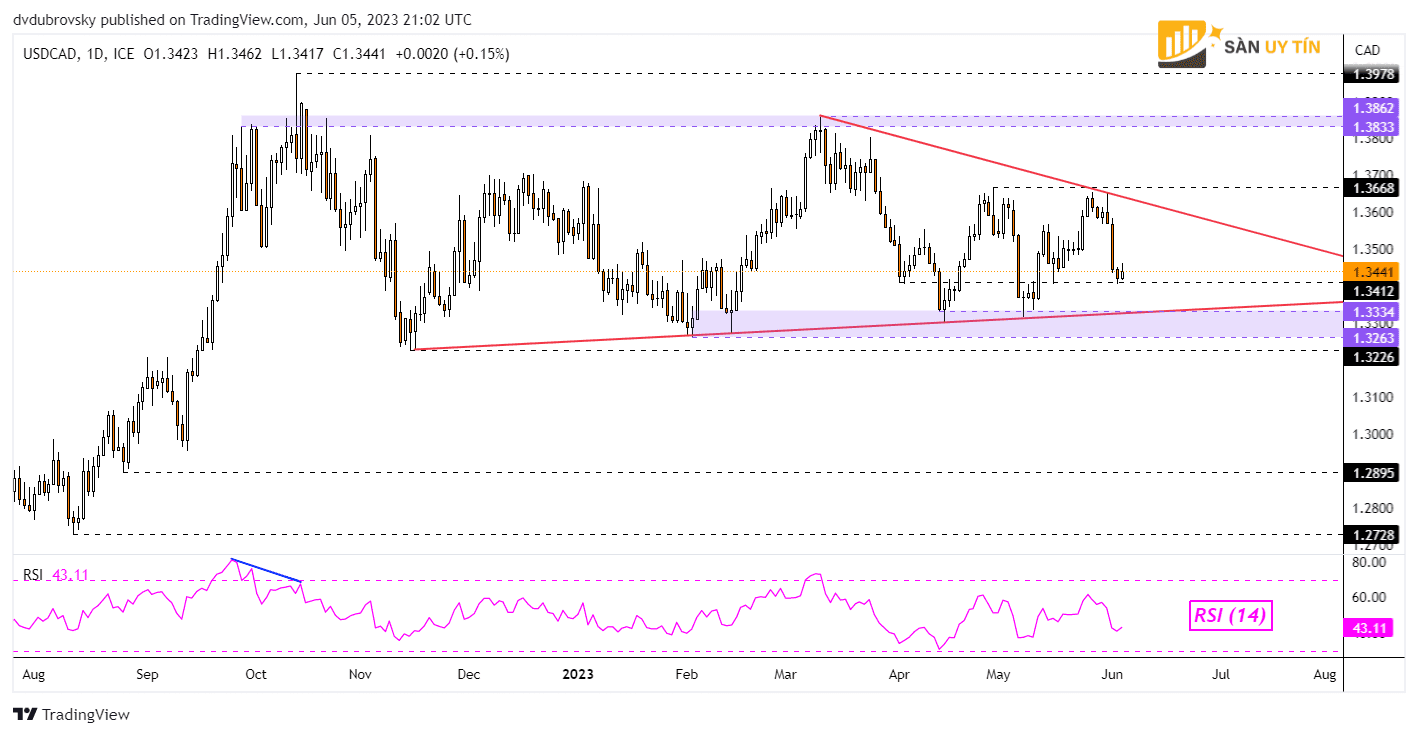1418x736 pixels.
Task: Click the orange 1.3441 current price label
Action: point(1369,271)
